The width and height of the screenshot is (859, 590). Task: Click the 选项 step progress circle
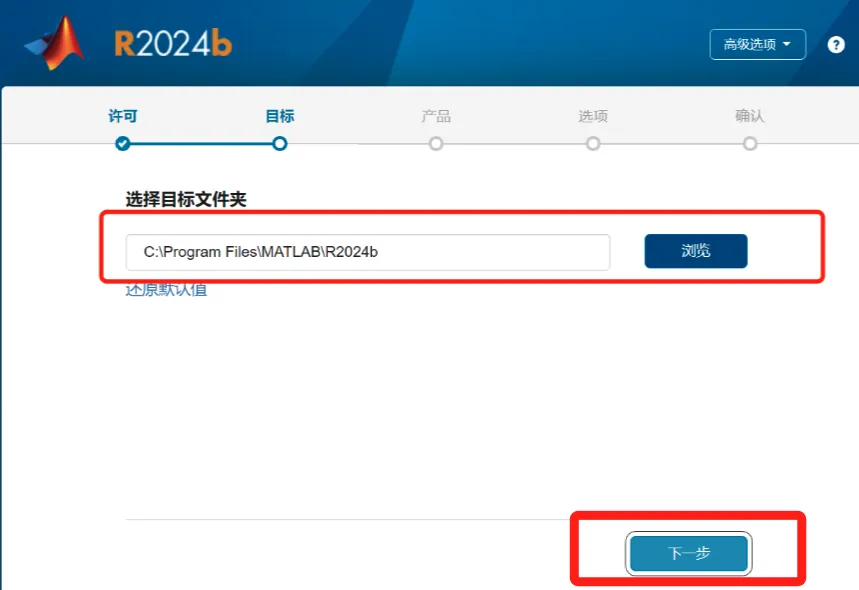593,144
